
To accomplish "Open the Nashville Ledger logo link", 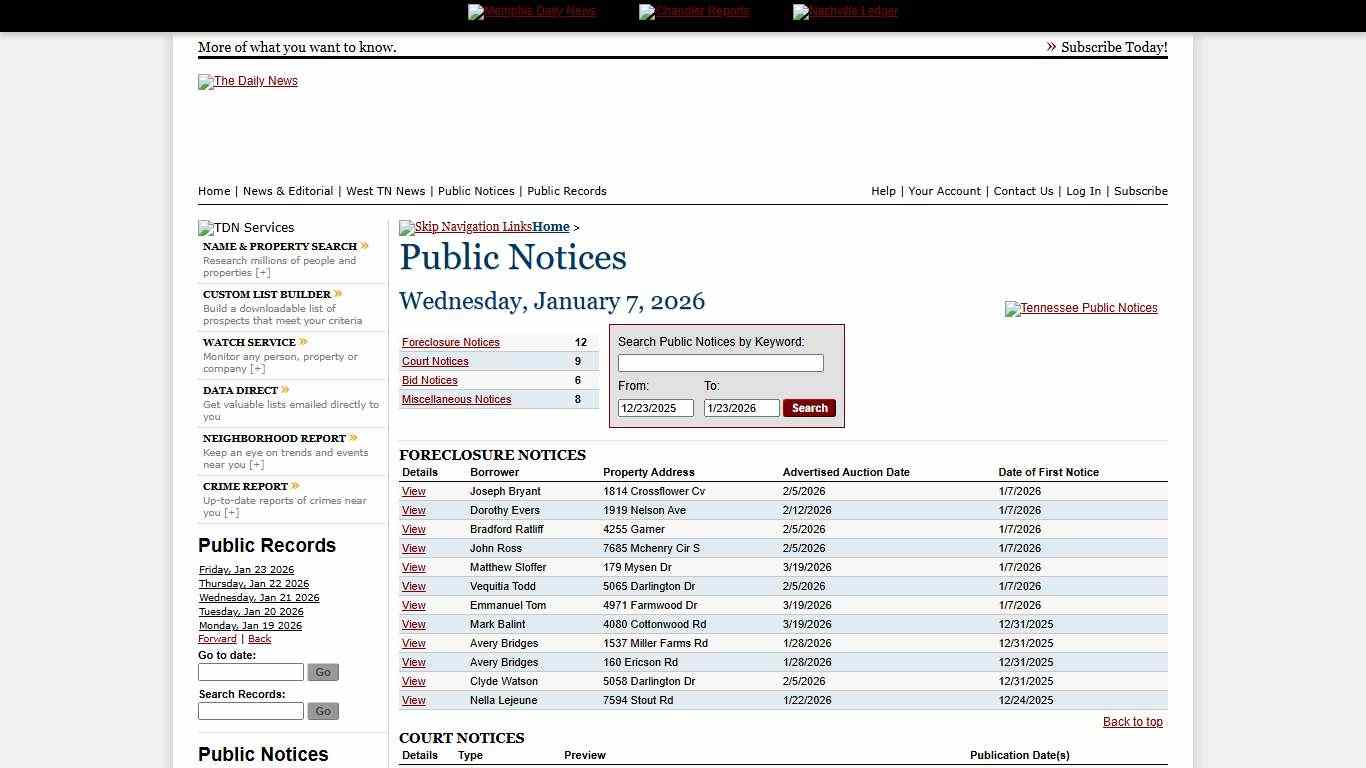I will pos(845,11).
